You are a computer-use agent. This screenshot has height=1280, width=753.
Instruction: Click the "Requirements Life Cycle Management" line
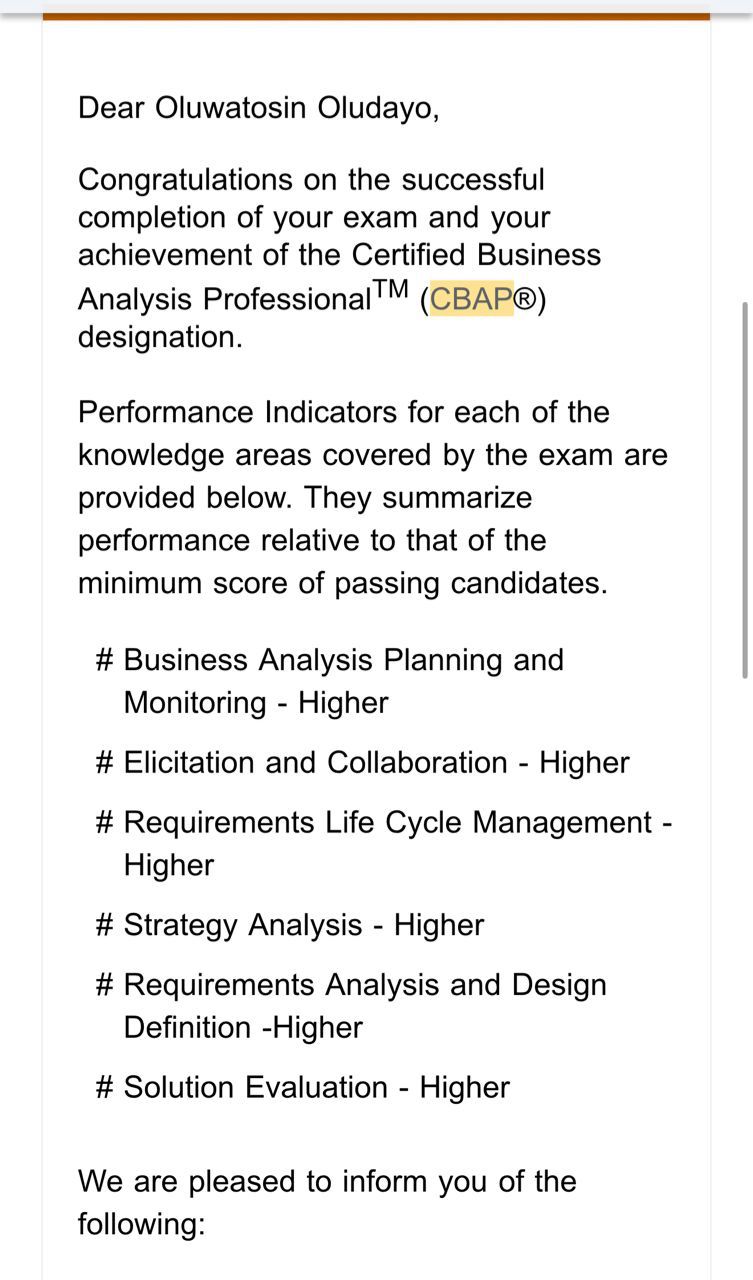pos(387,823)
